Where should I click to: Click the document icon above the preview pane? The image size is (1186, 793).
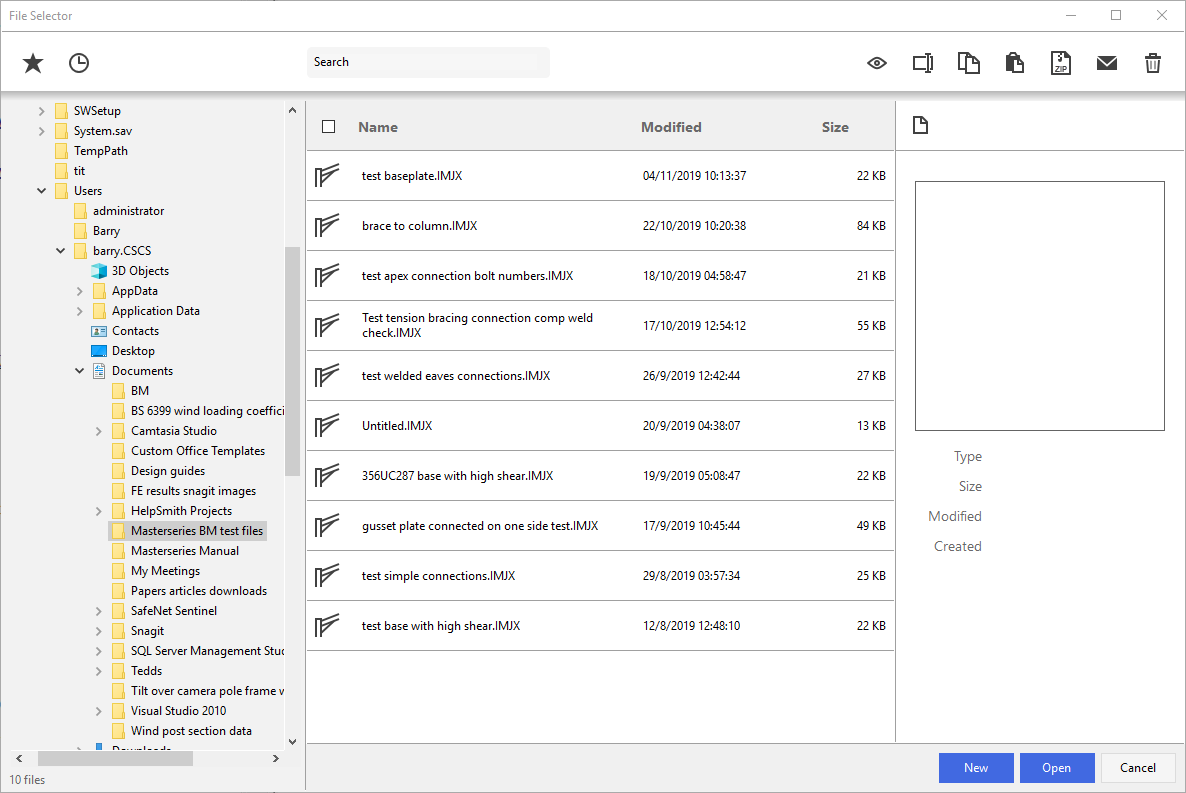tap(919, 124)
